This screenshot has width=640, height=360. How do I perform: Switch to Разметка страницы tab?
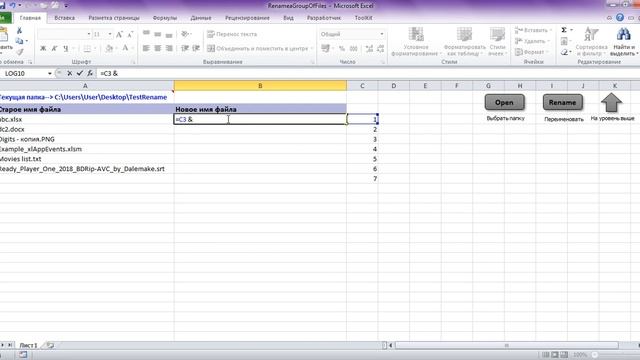(114, 18)
